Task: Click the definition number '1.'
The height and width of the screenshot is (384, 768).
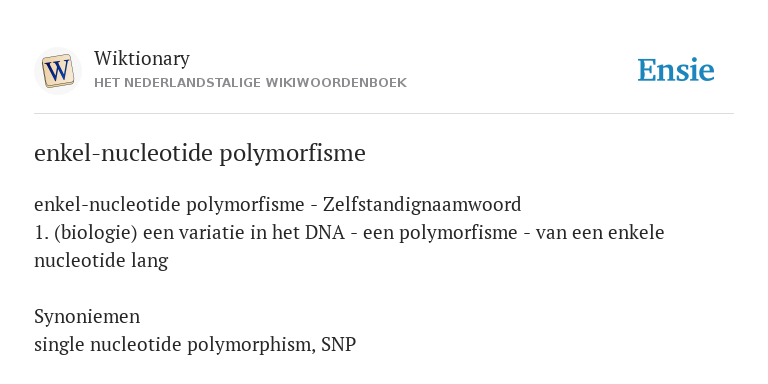Action: (x=41, y=233)
